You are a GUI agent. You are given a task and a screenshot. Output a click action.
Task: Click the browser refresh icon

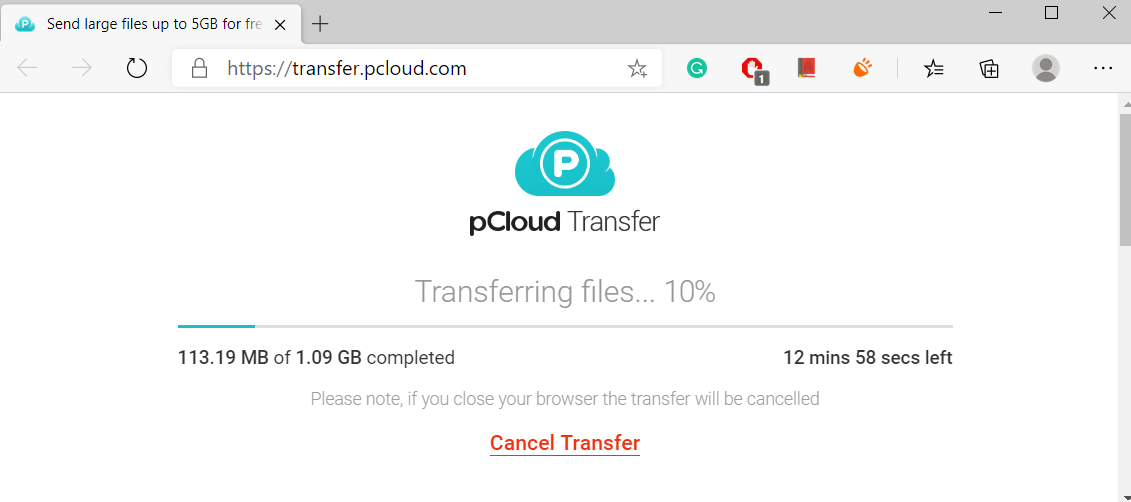(x=136, y=69)
